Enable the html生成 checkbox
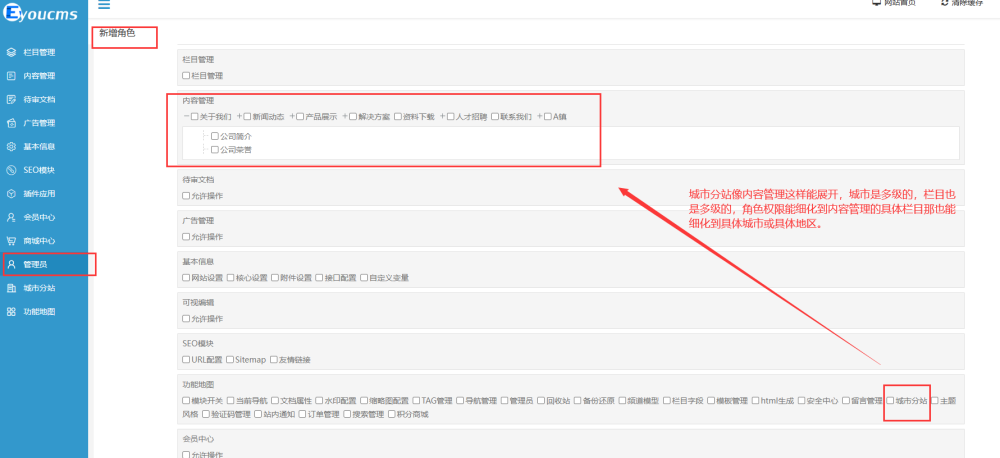 (756, 401)
